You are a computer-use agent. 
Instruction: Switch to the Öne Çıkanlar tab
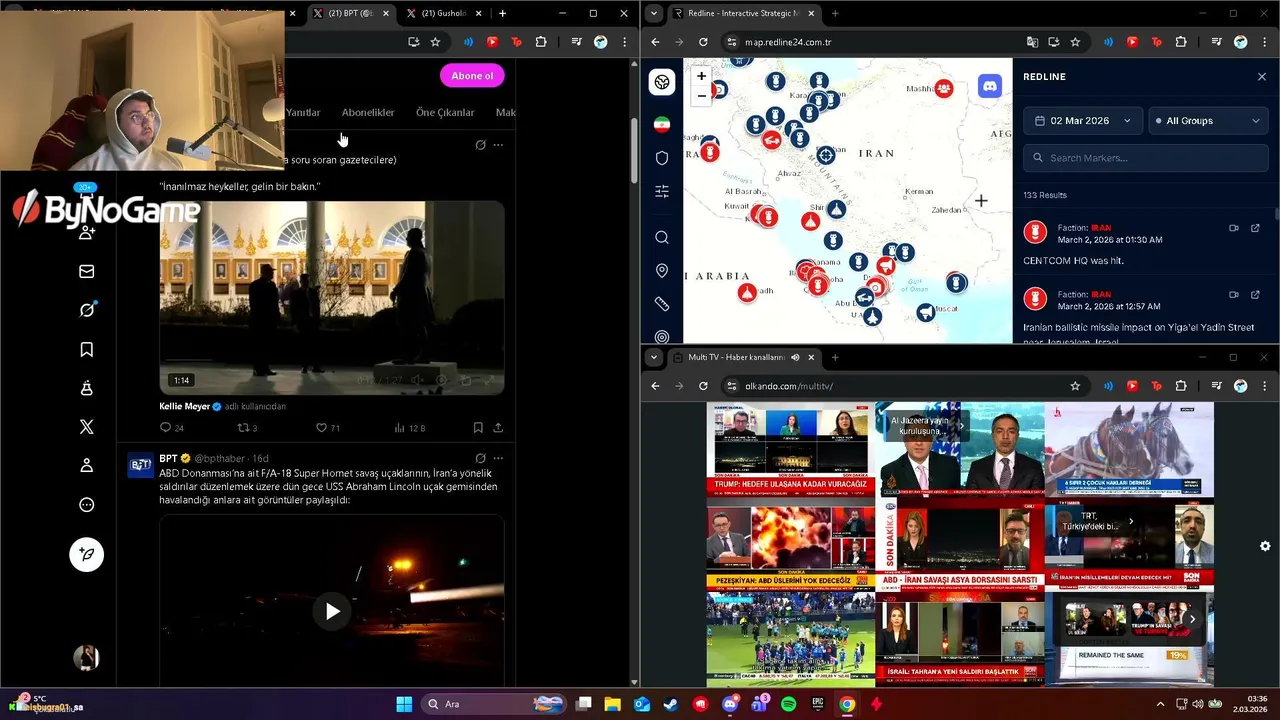click(445, 113)
